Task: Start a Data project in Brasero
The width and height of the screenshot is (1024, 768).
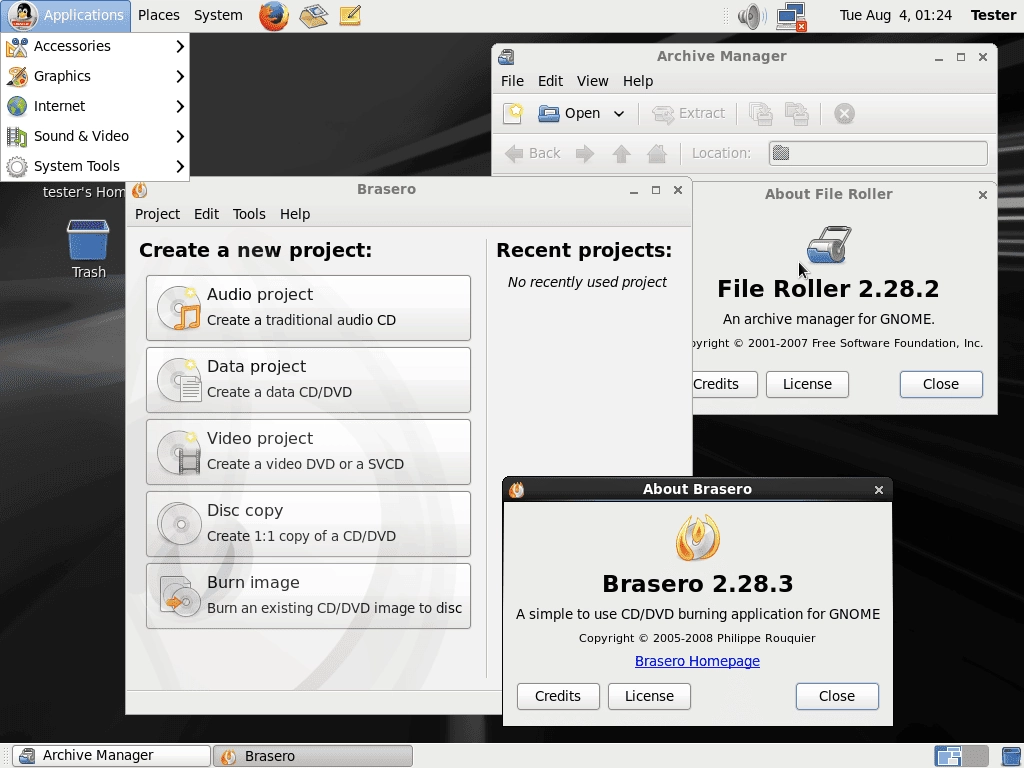Action: (308, 379)
